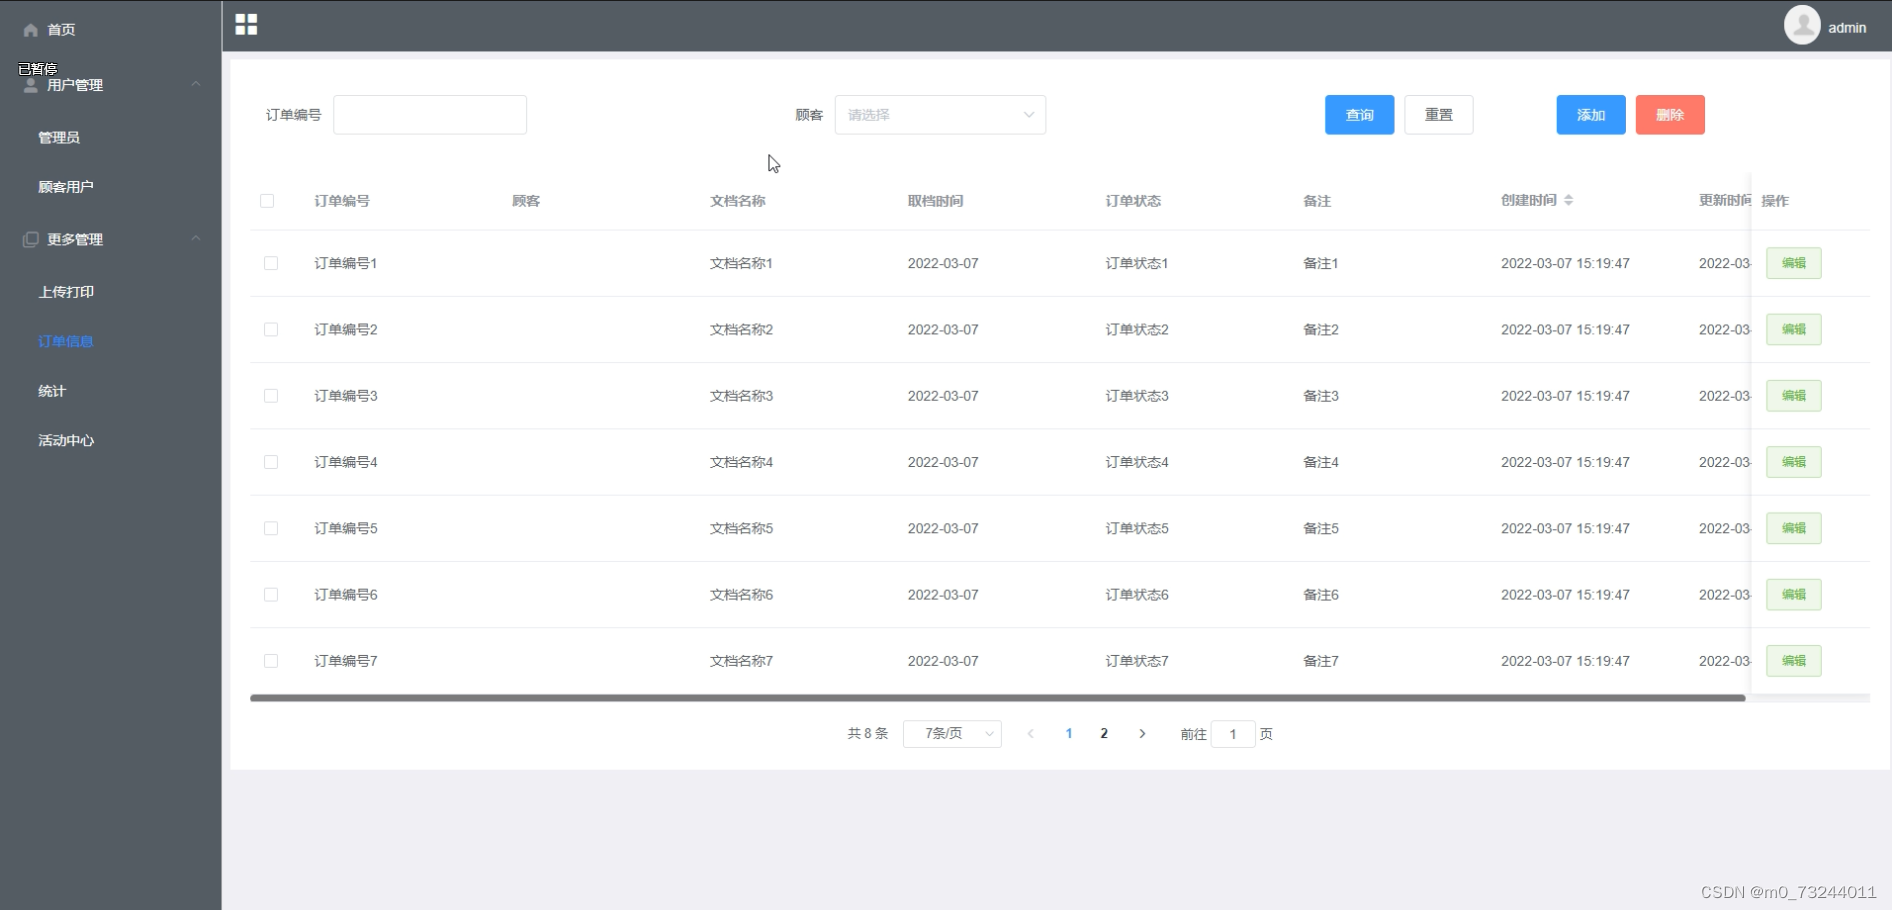Click the horizontal table scrollbar
Viewport: 1892px width, 910px height.
click(997, 698)
